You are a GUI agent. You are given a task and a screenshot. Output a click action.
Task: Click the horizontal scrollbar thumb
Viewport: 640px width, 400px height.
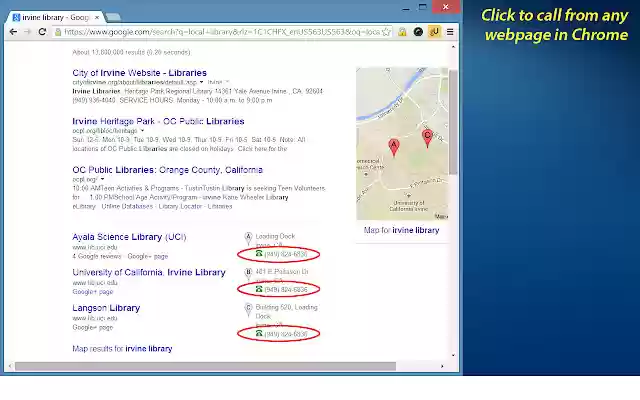(x=205, y=367)
